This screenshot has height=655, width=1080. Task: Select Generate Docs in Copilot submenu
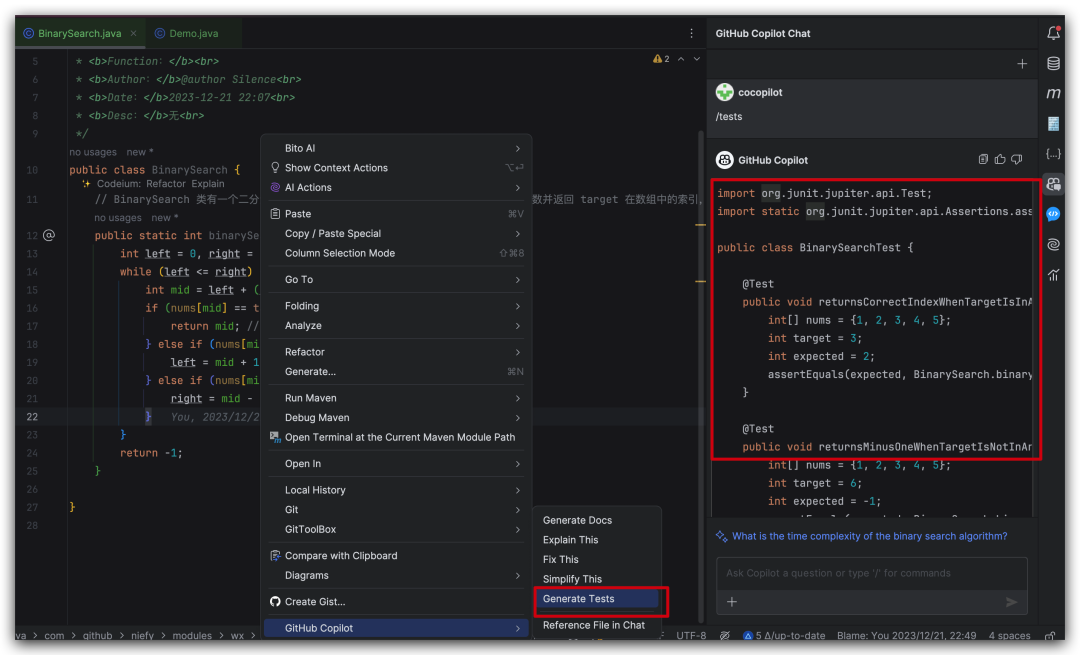597,521
